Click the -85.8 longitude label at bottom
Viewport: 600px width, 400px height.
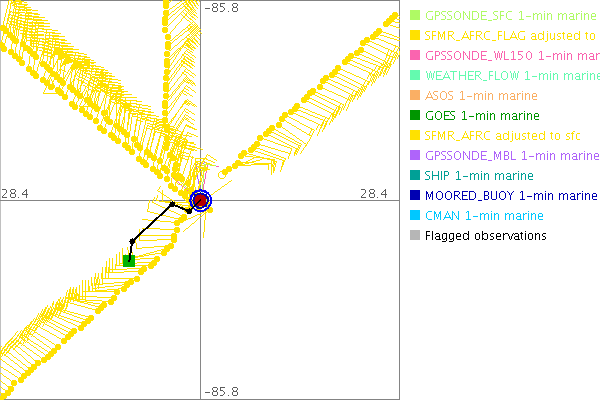(x=221, y=392)
